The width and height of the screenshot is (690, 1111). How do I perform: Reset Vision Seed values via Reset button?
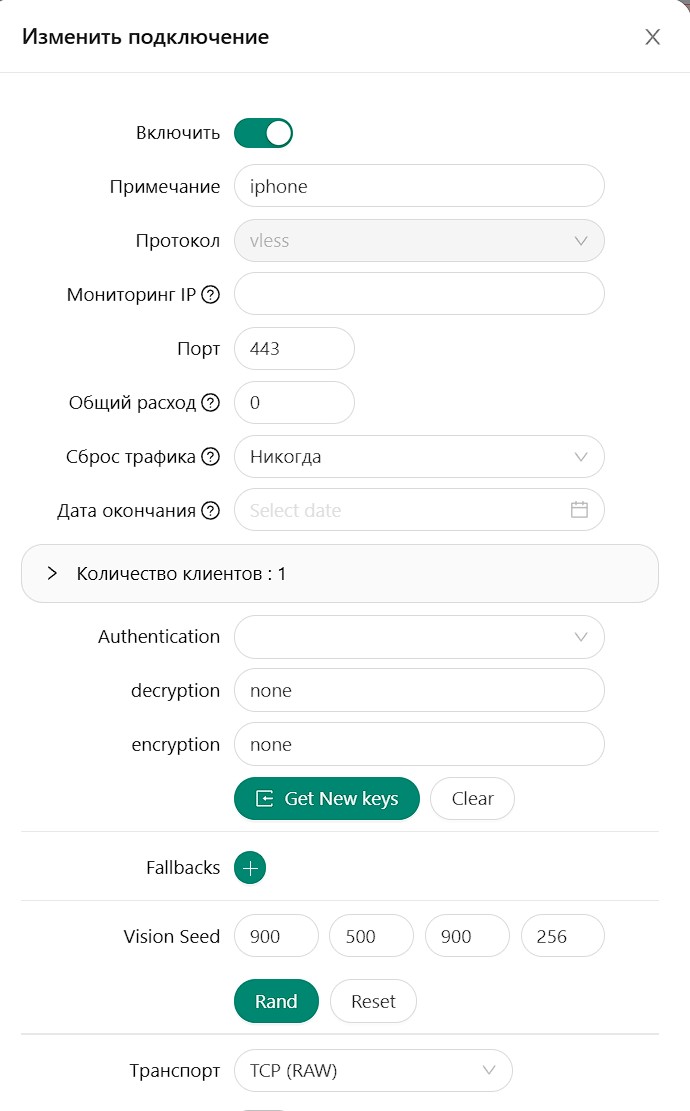pyautogui.click(x=373, y=1001)
